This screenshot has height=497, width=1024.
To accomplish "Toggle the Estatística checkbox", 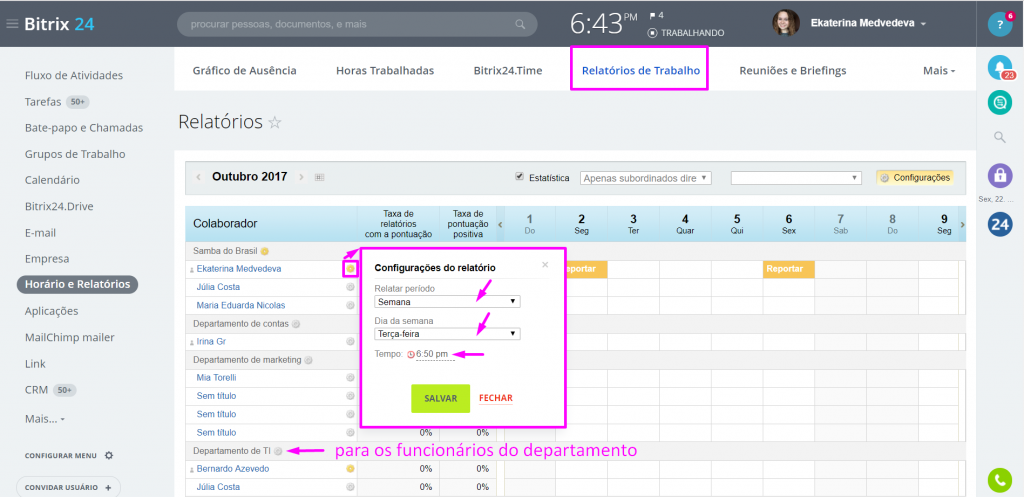I will click(520, 176).
